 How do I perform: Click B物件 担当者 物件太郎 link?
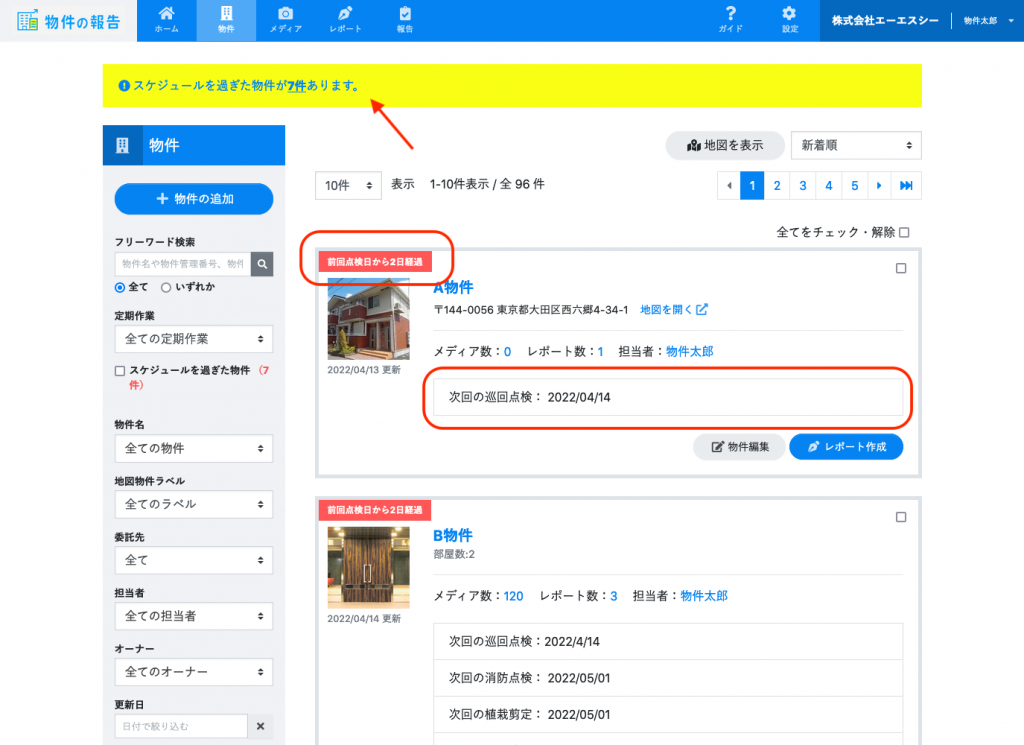pos(704,595)
